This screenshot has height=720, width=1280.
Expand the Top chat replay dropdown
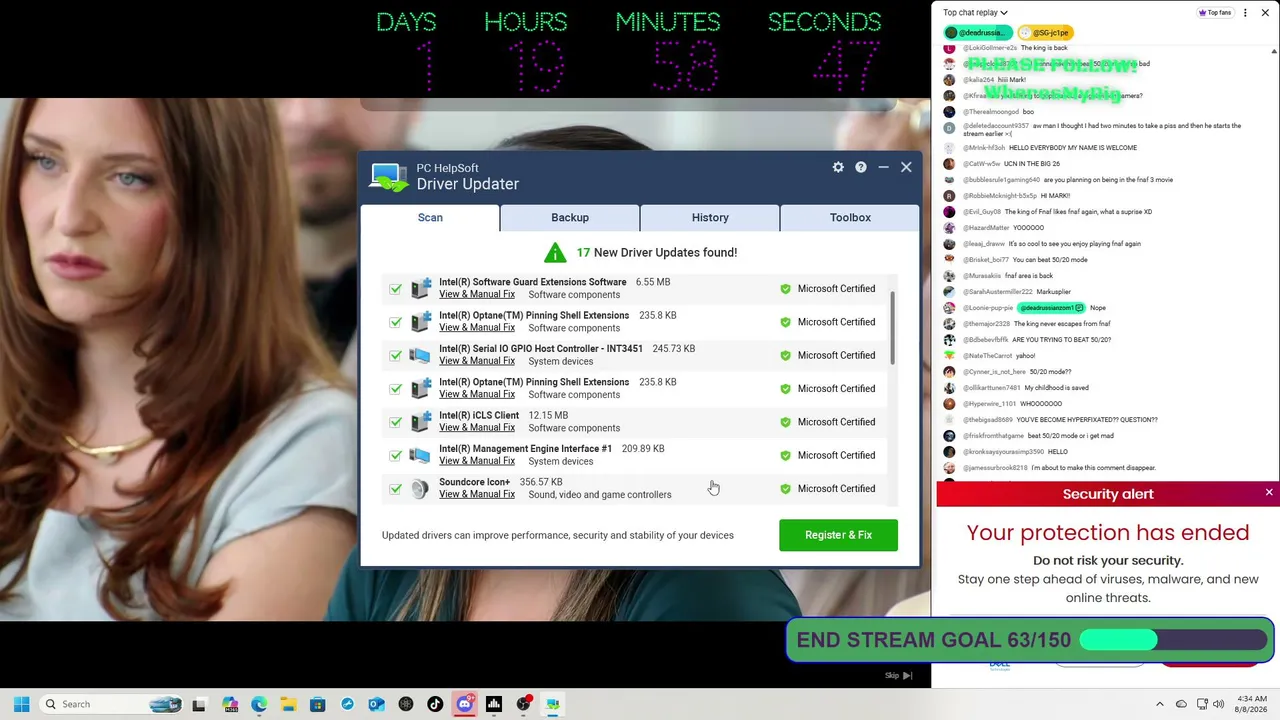[975, 13]
